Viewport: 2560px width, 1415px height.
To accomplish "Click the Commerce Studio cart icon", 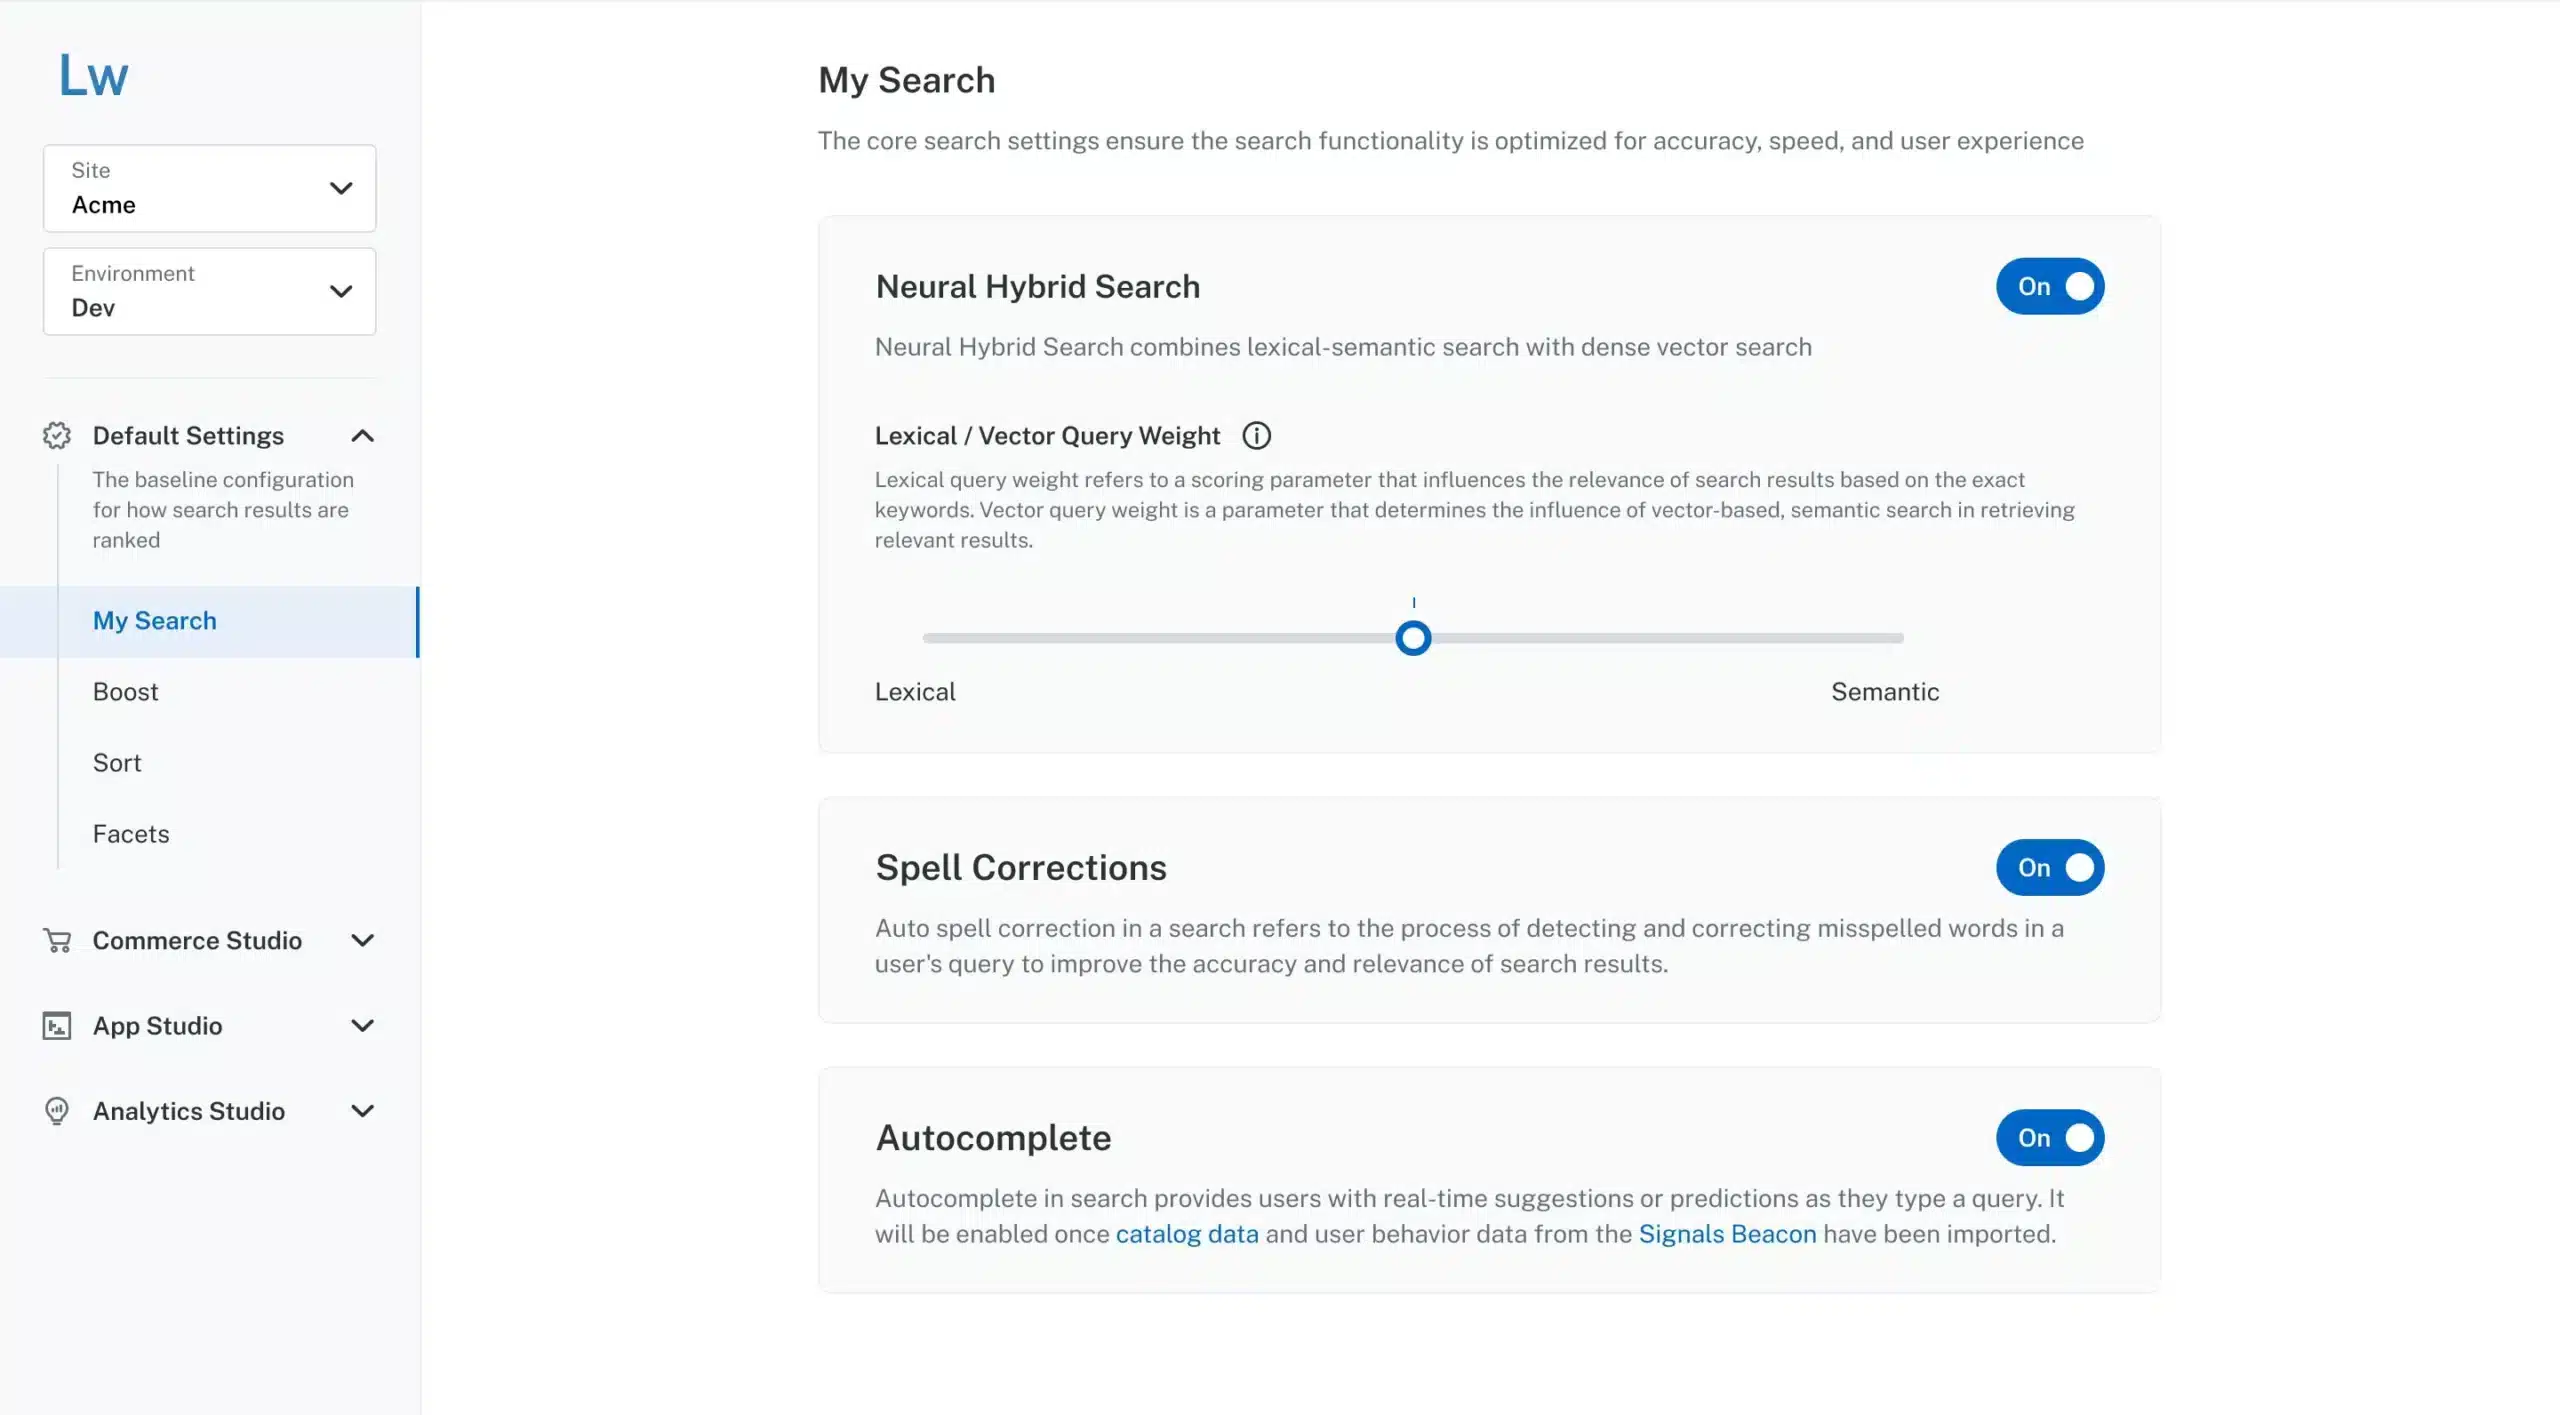I will (x=56, y=939).
